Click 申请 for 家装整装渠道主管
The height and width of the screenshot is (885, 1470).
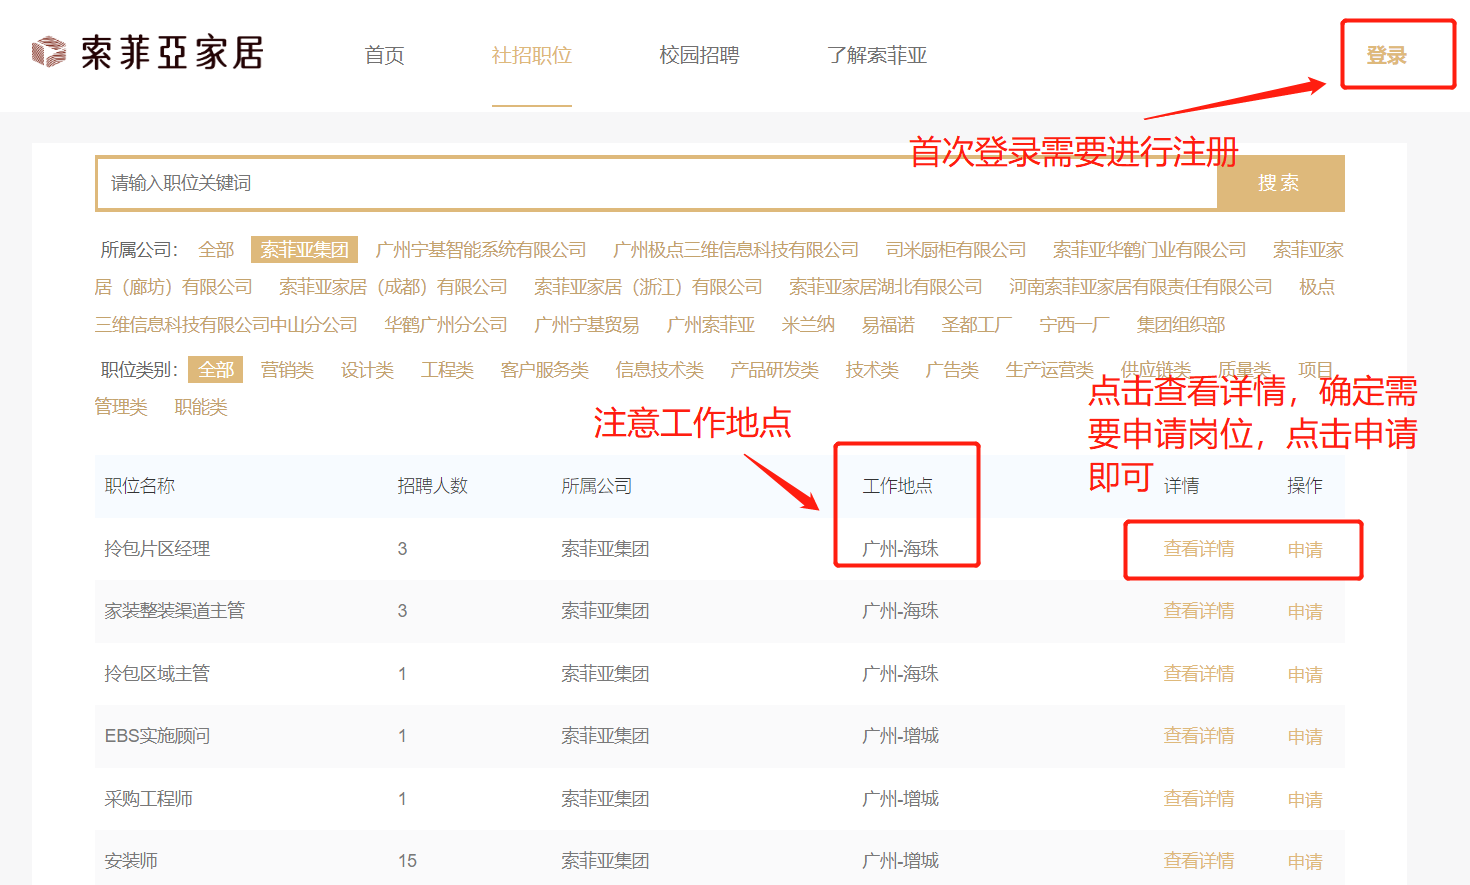(1305, 612)
